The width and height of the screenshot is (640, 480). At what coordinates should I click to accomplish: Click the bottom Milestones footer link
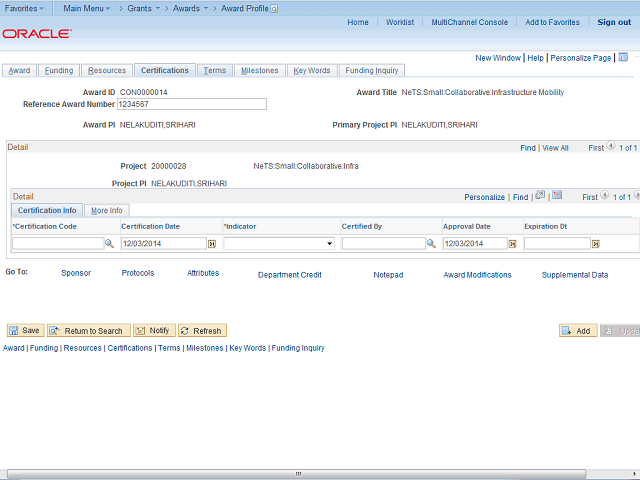205,348
